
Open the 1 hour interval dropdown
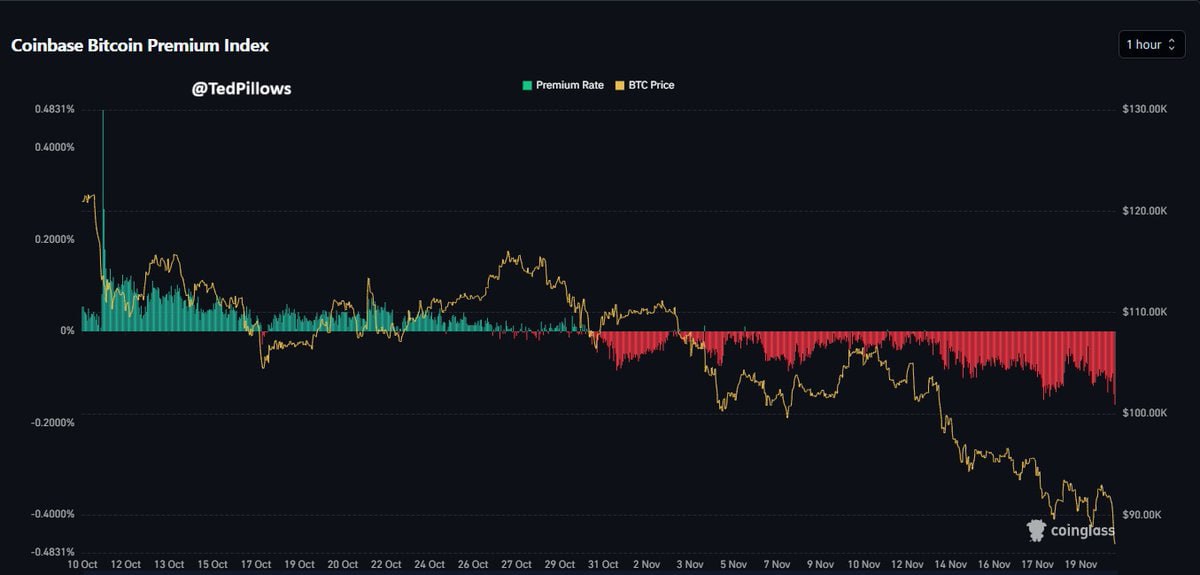point(1152,45)
